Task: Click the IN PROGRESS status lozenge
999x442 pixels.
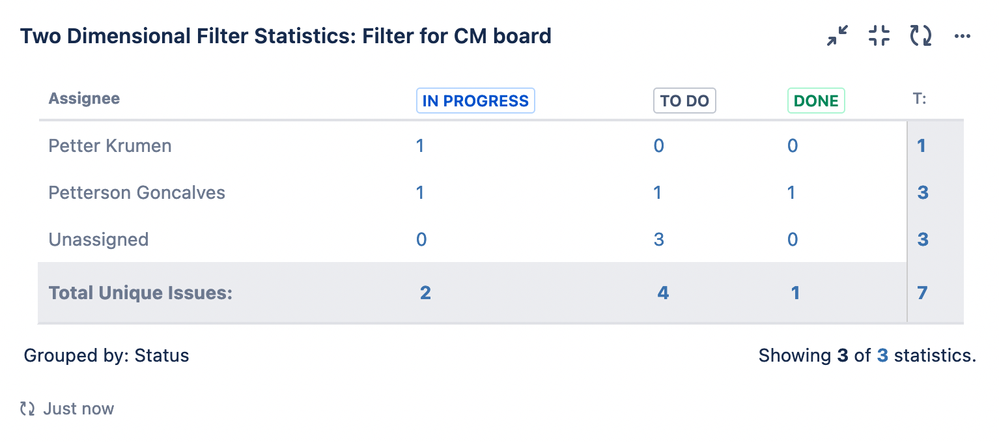Action: pyautogui.click(x=475, y=101)
